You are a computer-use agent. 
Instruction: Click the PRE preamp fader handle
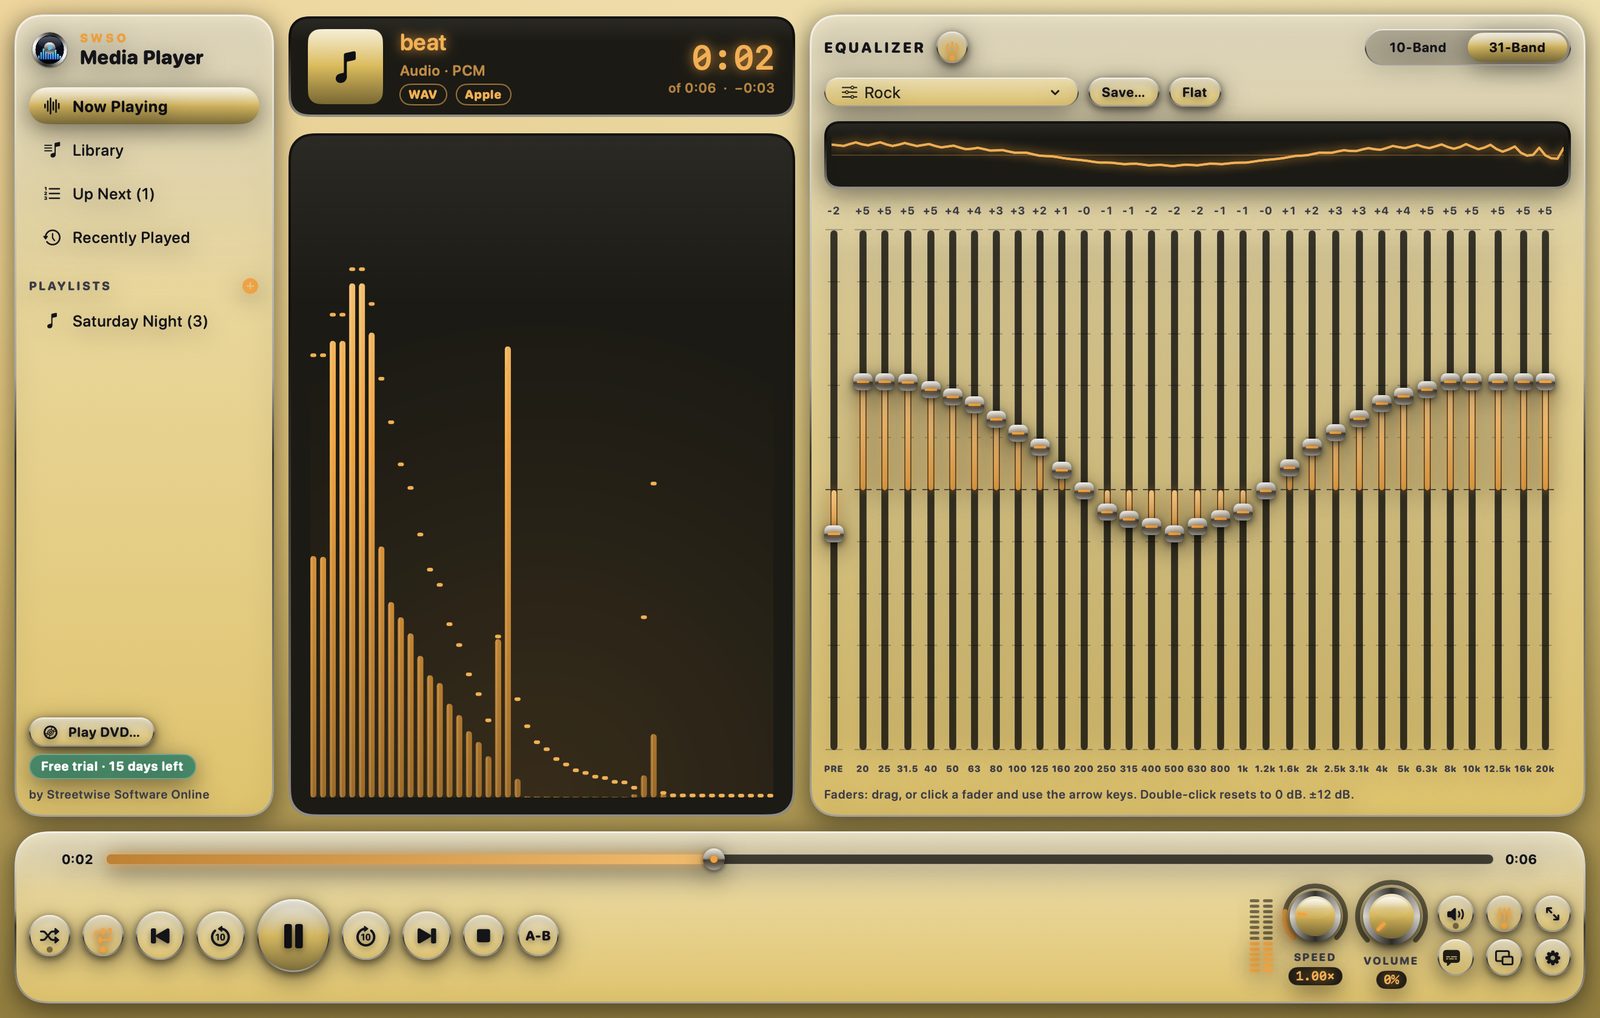[834, 532]
